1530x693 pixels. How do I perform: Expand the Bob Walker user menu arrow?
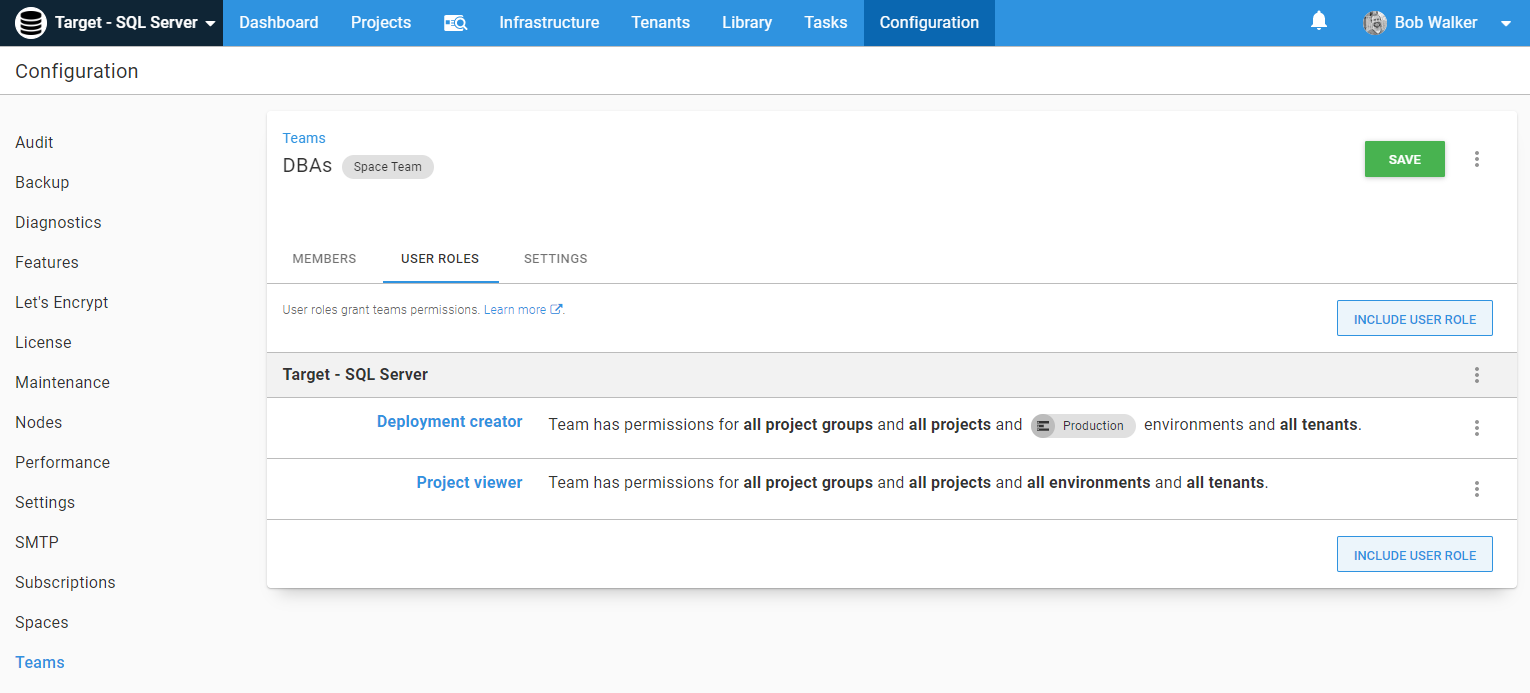[1506, 24]
